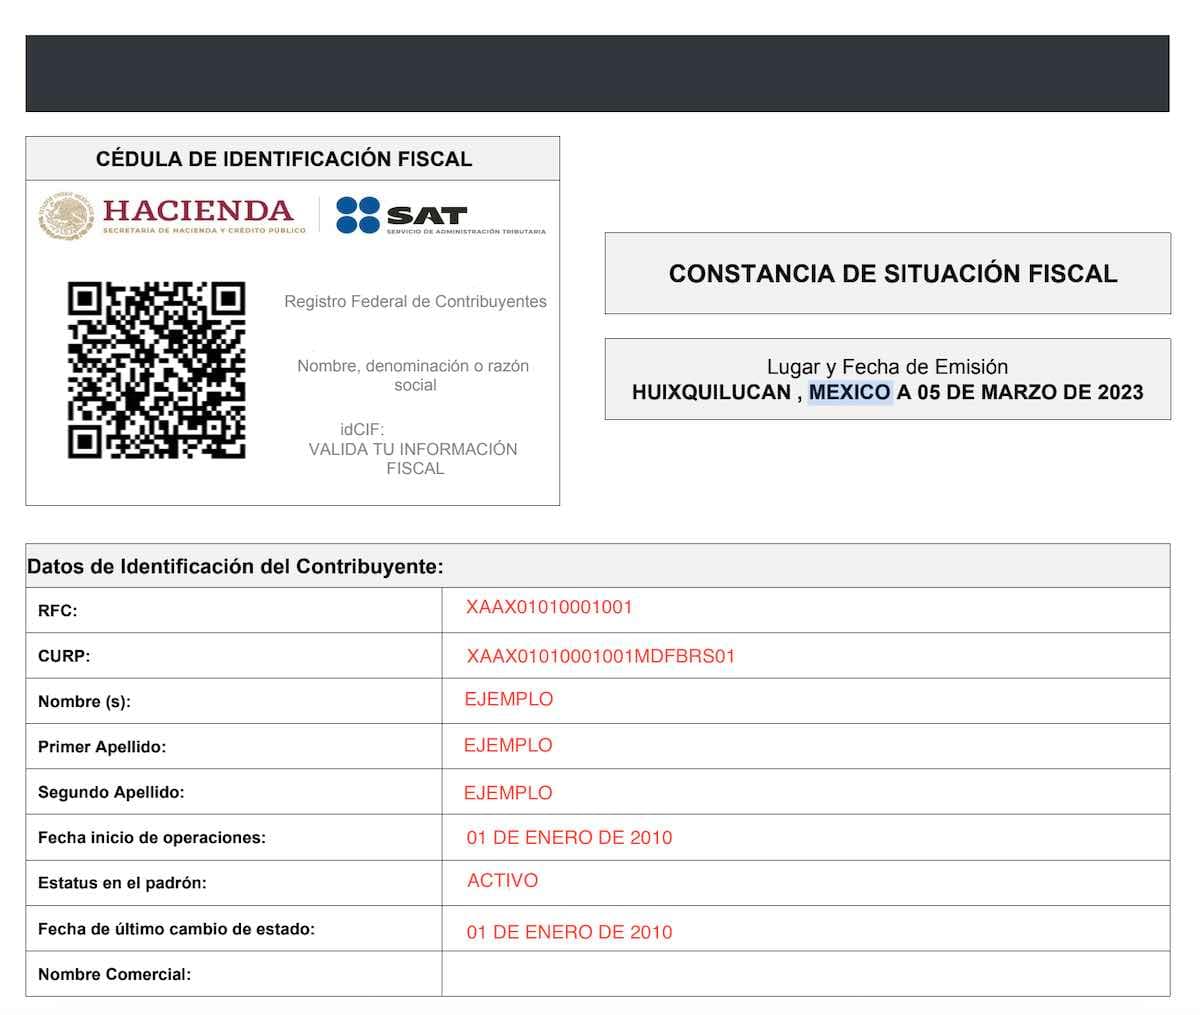The image size is (1200, 1015).
Task: Click the CURP value in red
Action: tap(600, 657)
